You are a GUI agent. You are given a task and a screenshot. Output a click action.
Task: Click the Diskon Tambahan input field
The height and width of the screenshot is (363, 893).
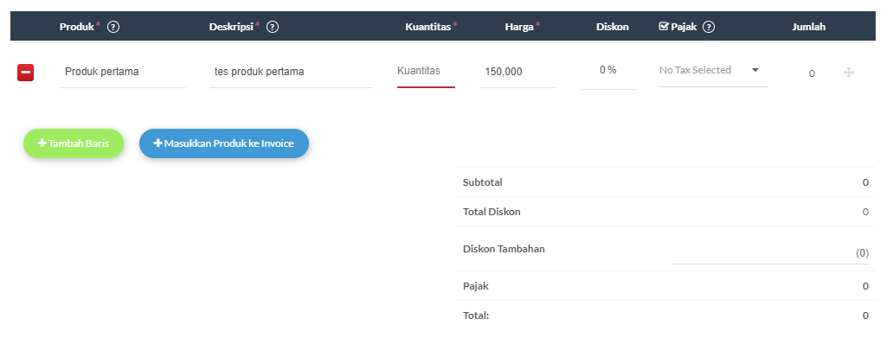click(771, 253)
